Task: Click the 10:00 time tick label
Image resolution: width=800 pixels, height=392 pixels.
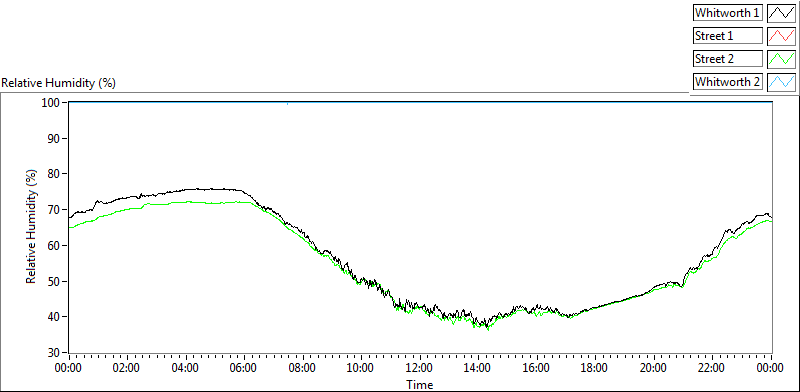Action: tap(361, 368)
